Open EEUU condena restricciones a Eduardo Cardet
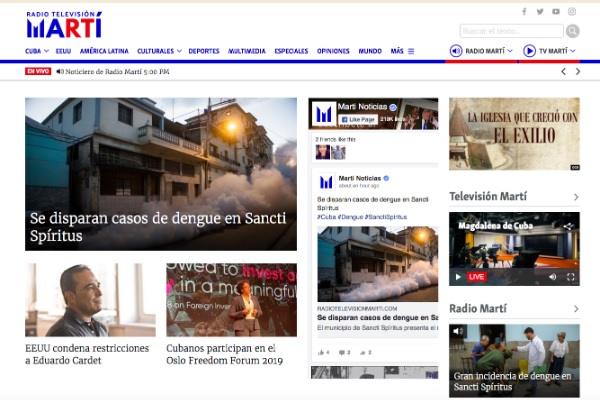 pos(87,354)
